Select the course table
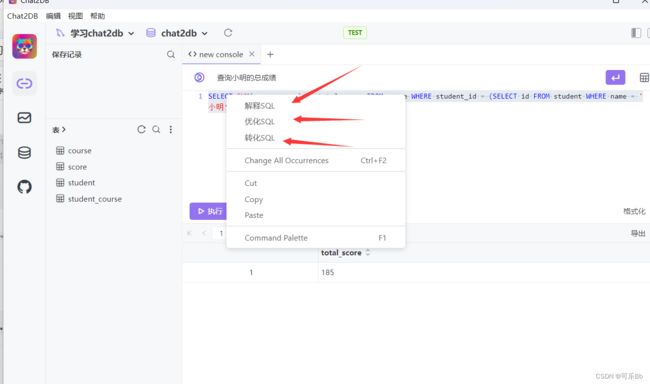 80,151
